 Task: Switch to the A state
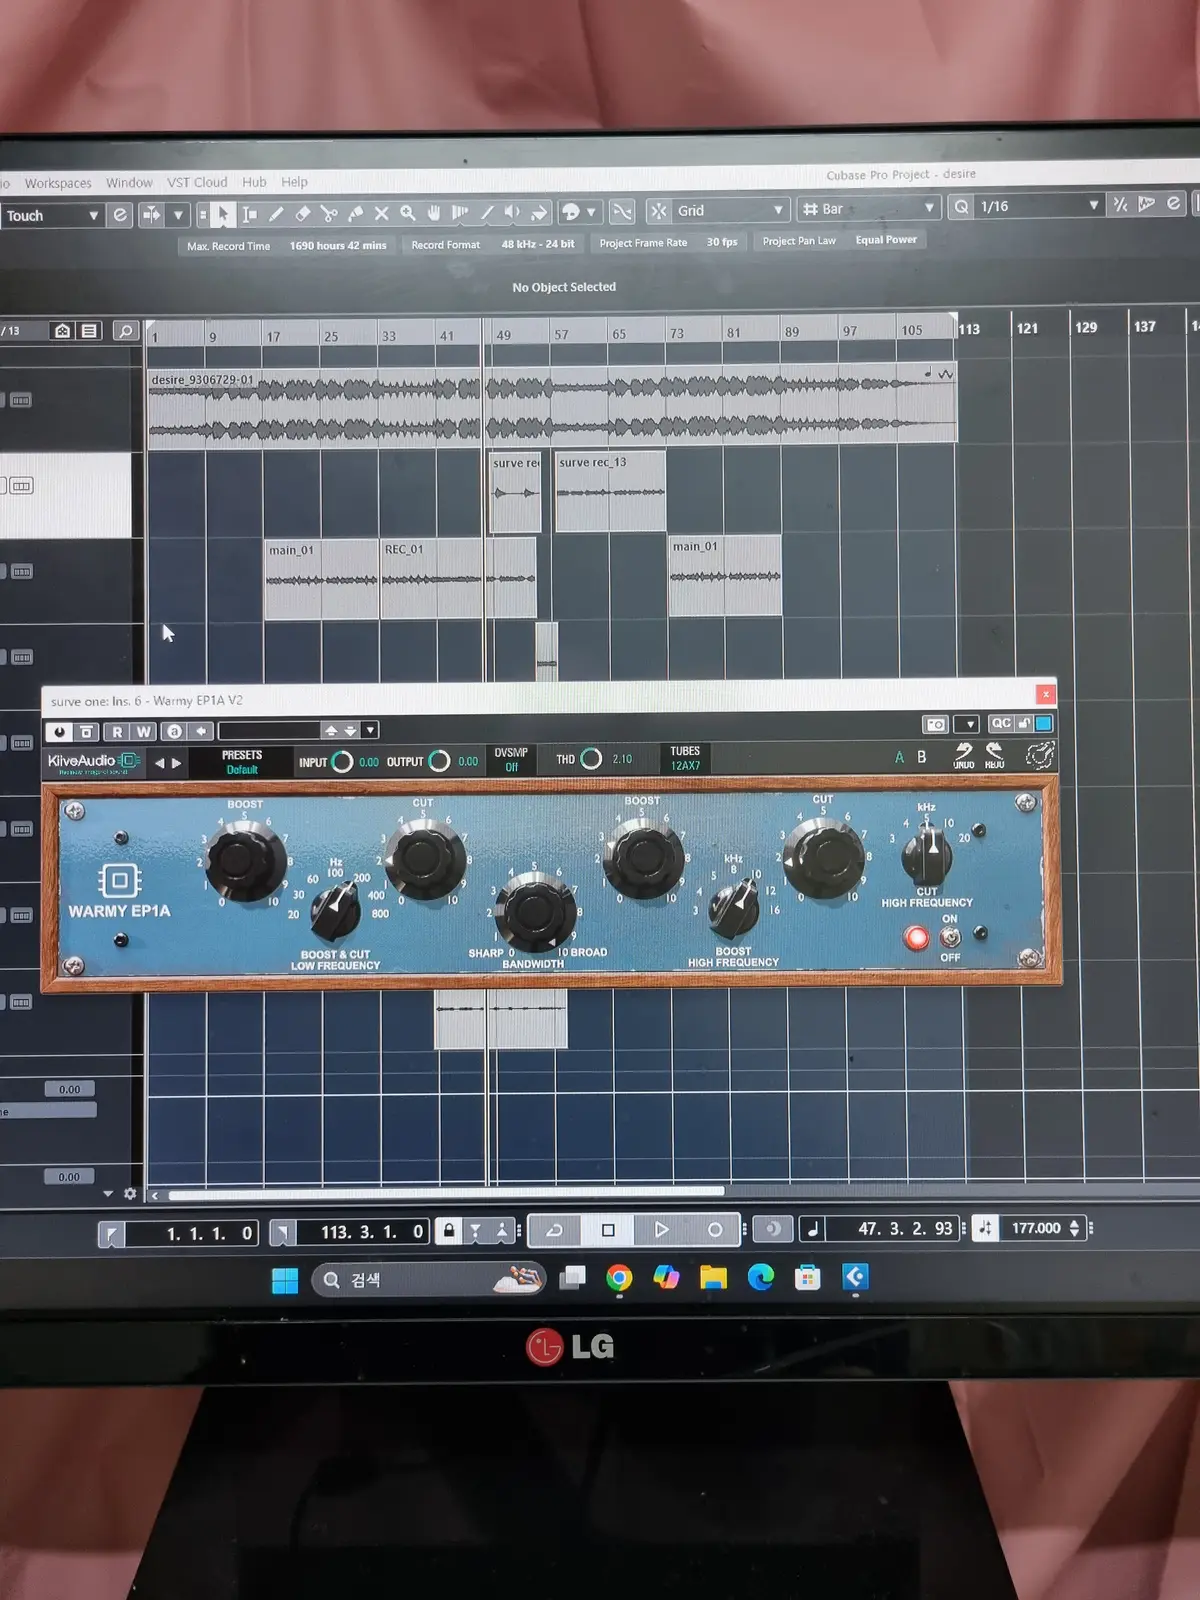point(899,757)
